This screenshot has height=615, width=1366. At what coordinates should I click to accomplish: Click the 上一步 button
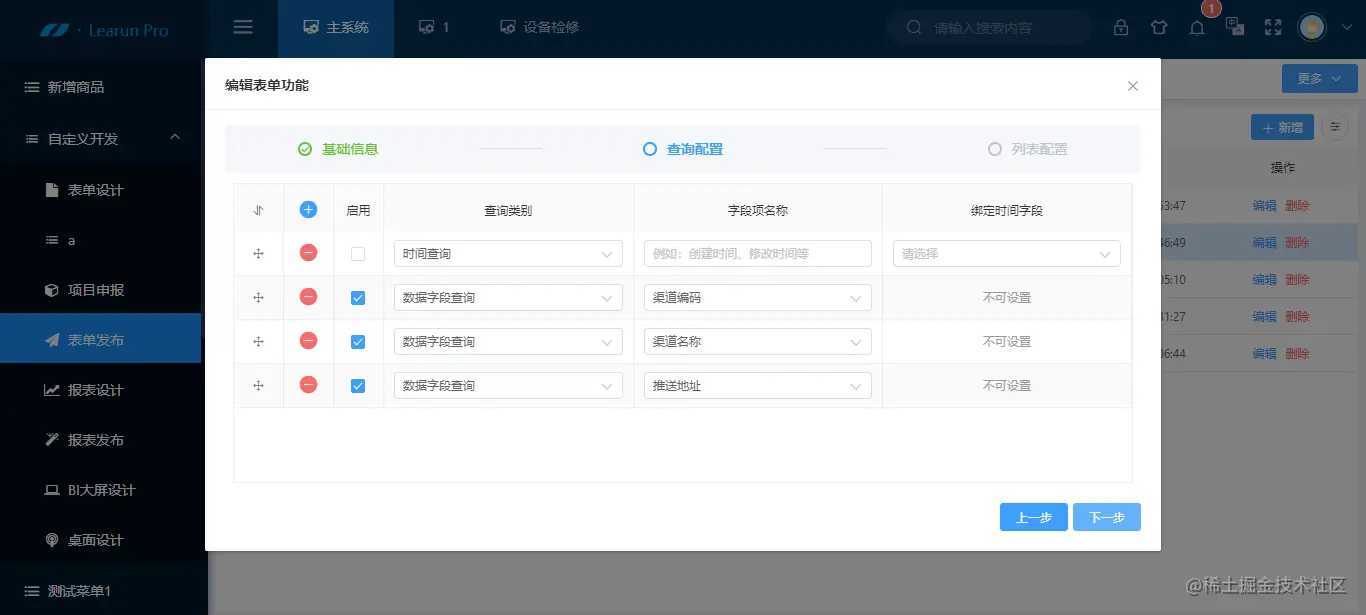[1033, 517]
